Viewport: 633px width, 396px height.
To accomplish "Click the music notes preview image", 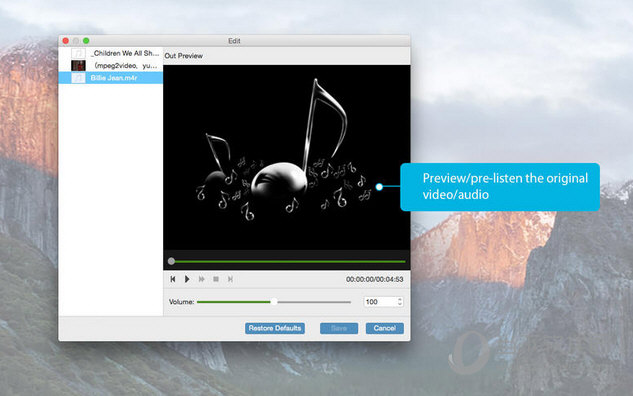I will click(x=287, y=157).
